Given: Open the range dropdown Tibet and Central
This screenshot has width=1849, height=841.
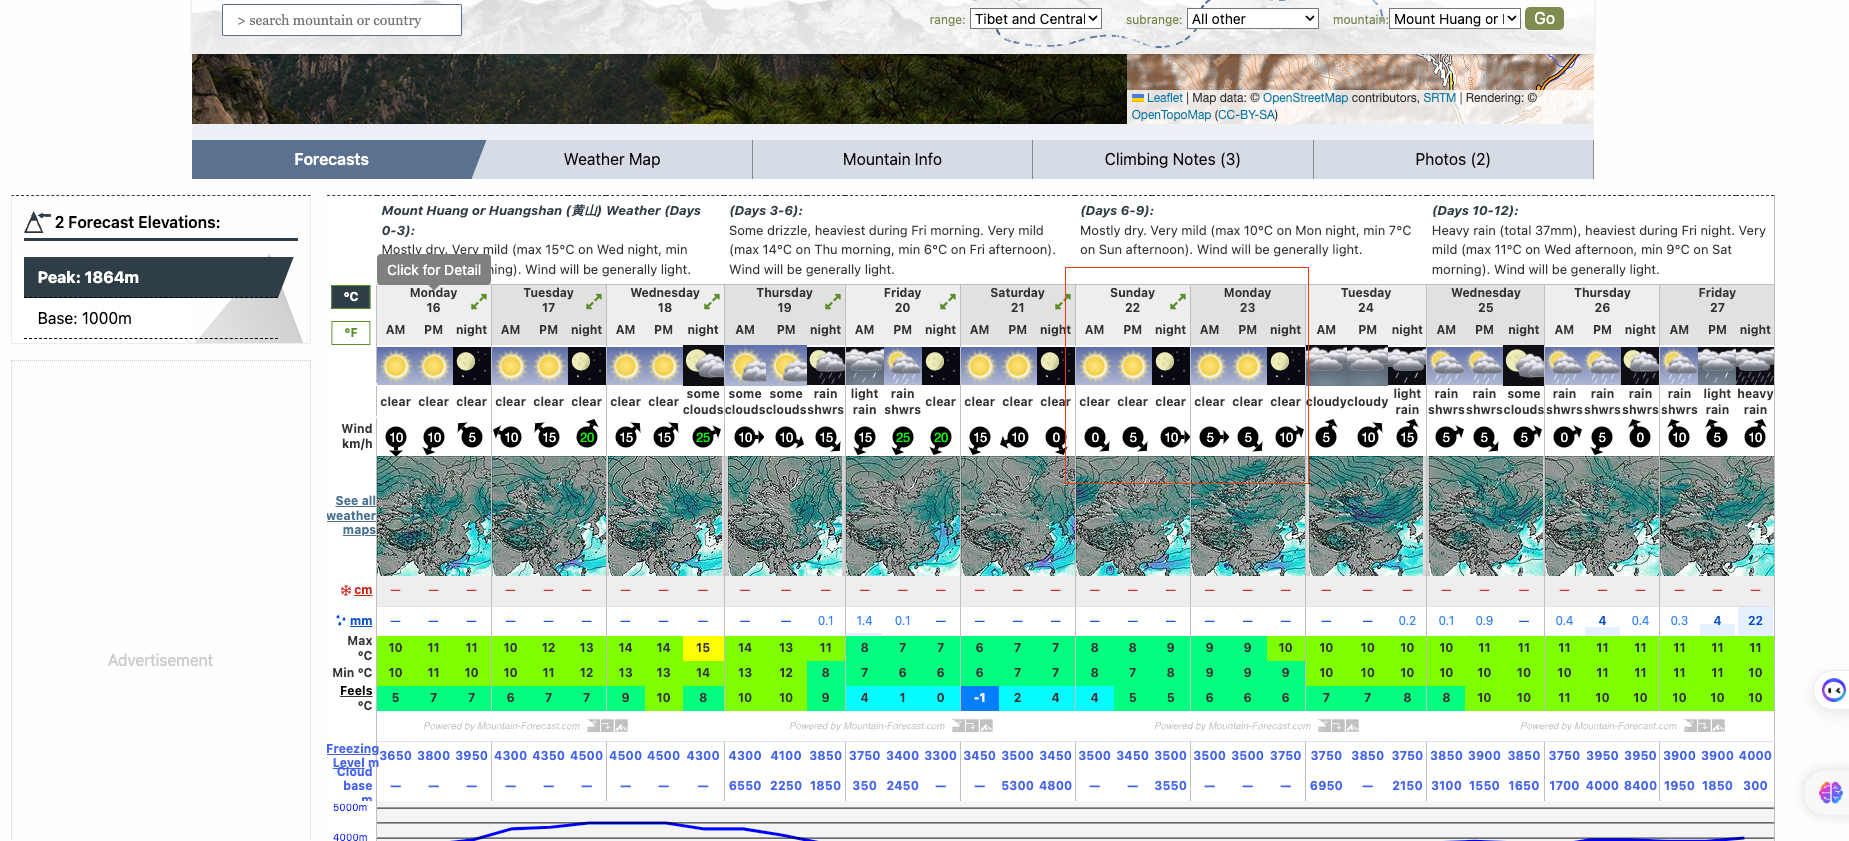Looking at the screenshot, I should tap(1036, 19).
